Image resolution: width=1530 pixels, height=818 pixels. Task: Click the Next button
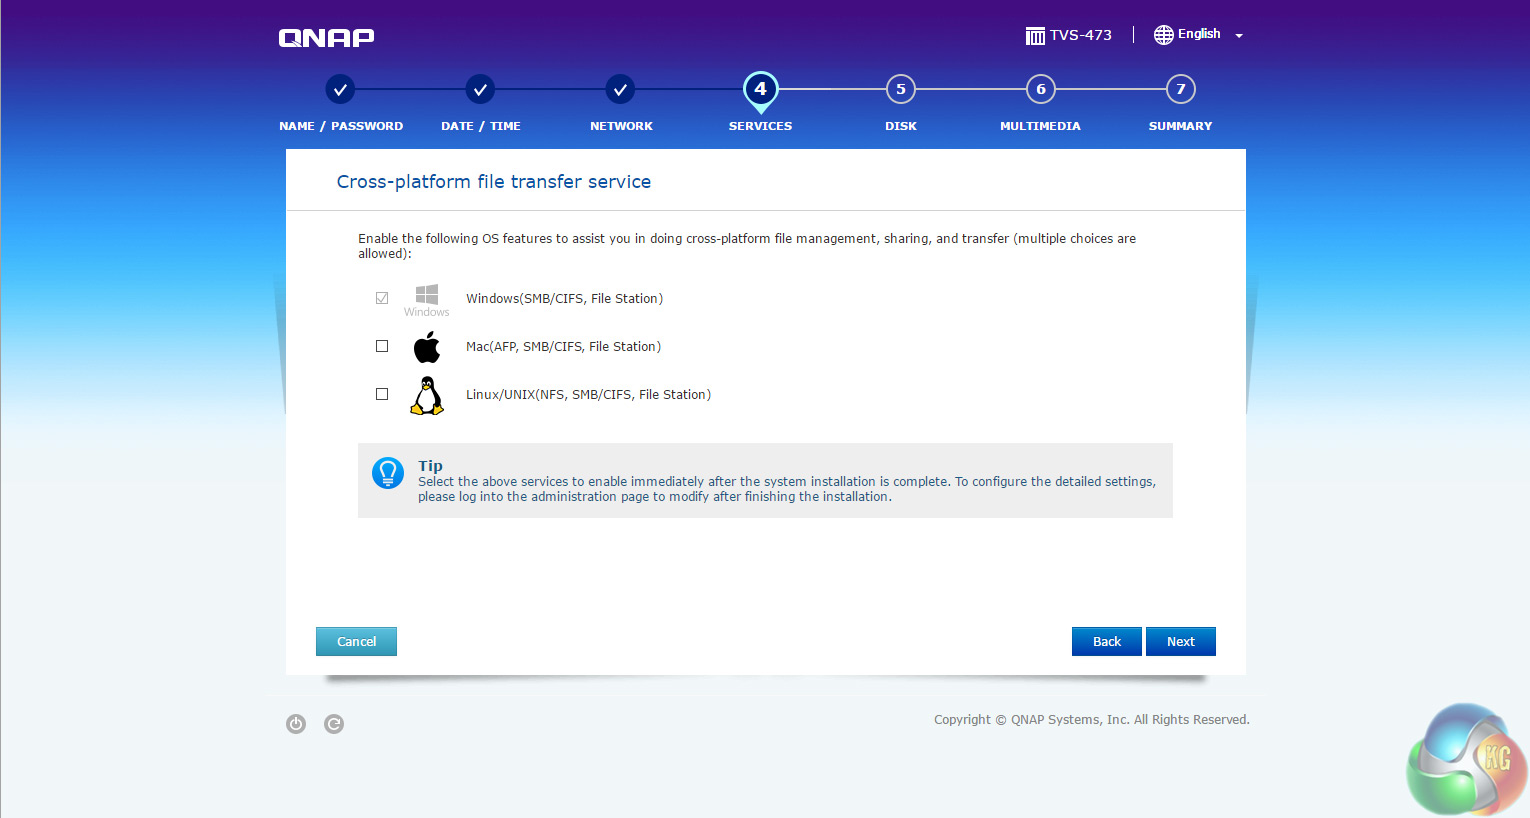(1181, 642)
